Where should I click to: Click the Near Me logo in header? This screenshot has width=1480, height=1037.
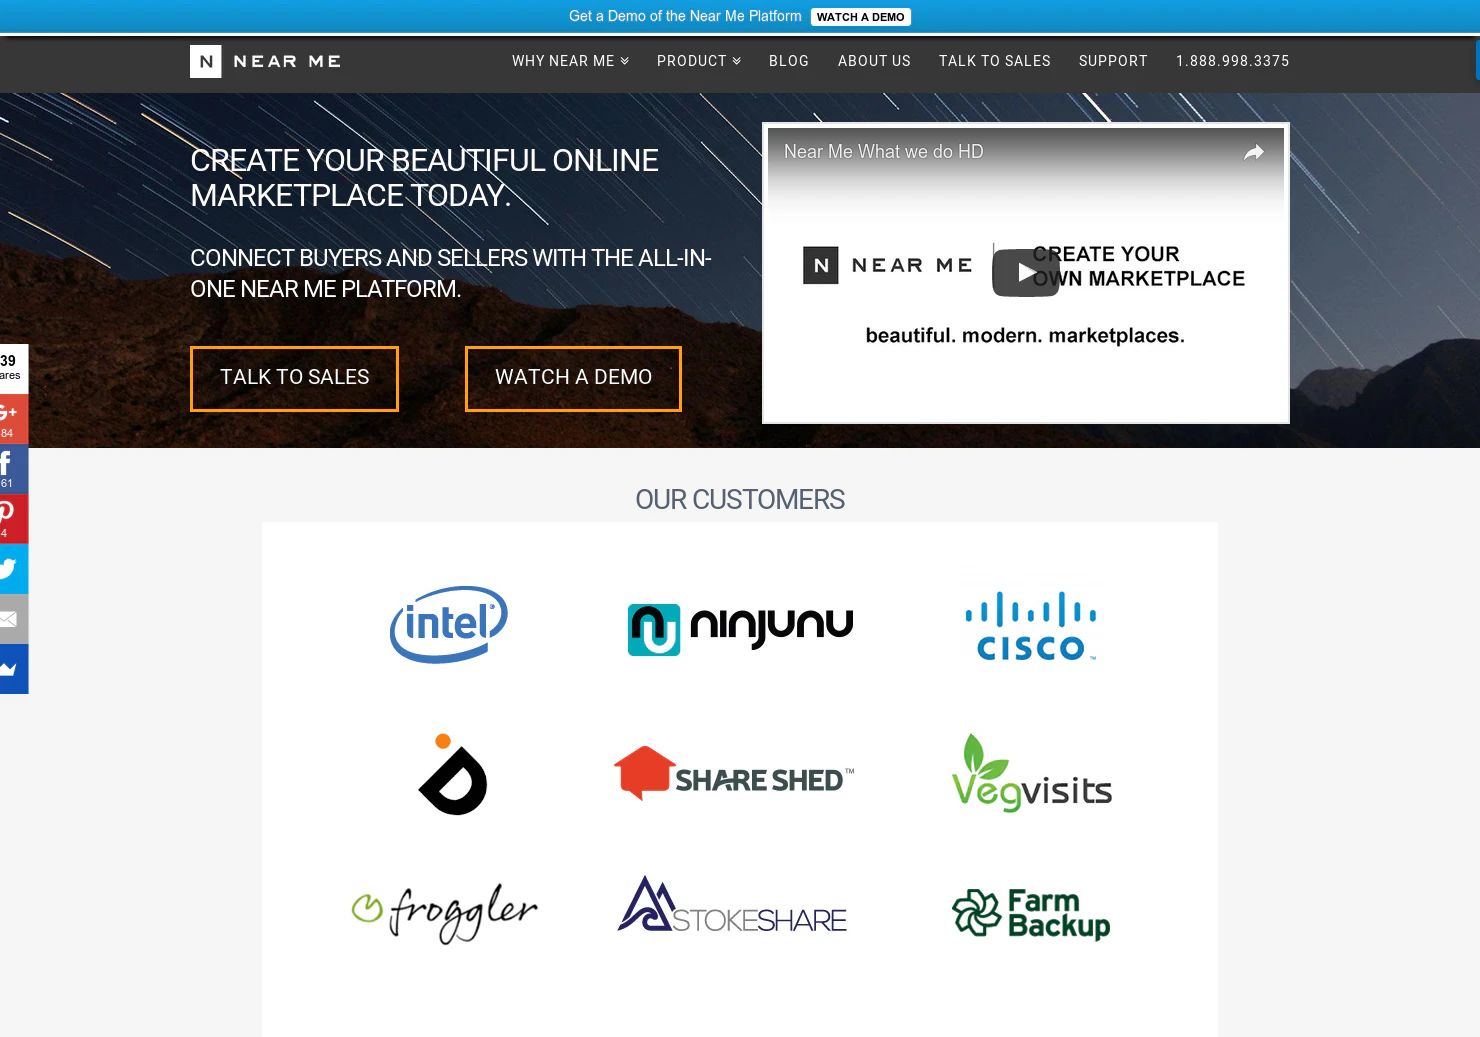(x=265, y=61)
